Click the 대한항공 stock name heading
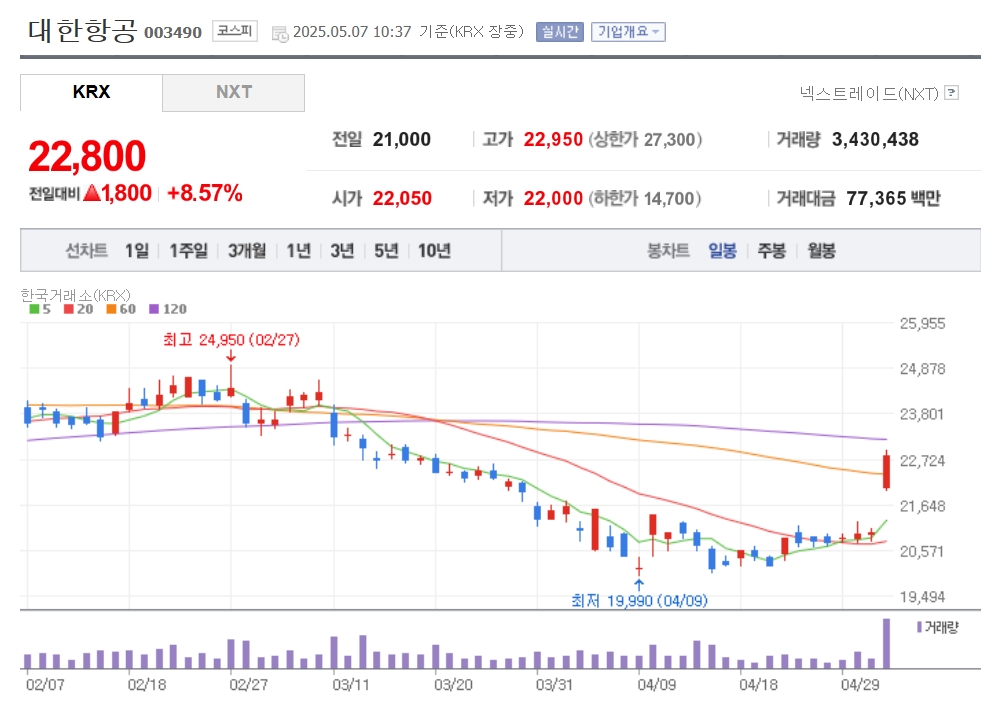Viewport: 981px width, 711px height. [82, 30]
